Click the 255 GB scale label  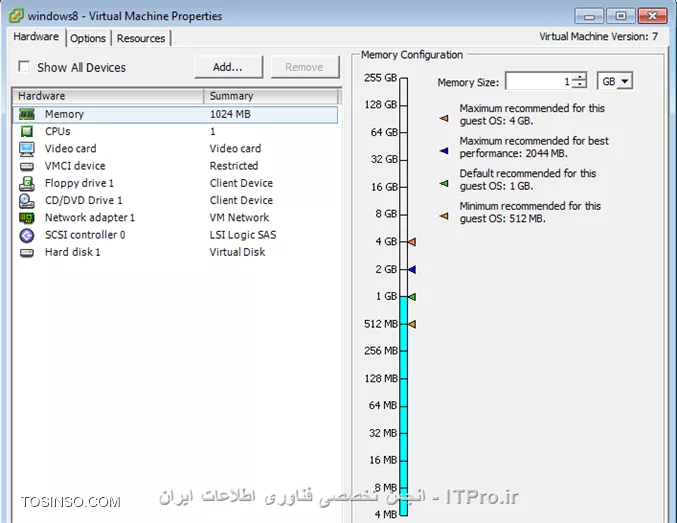pyautogui.click(x=380, y=78)
